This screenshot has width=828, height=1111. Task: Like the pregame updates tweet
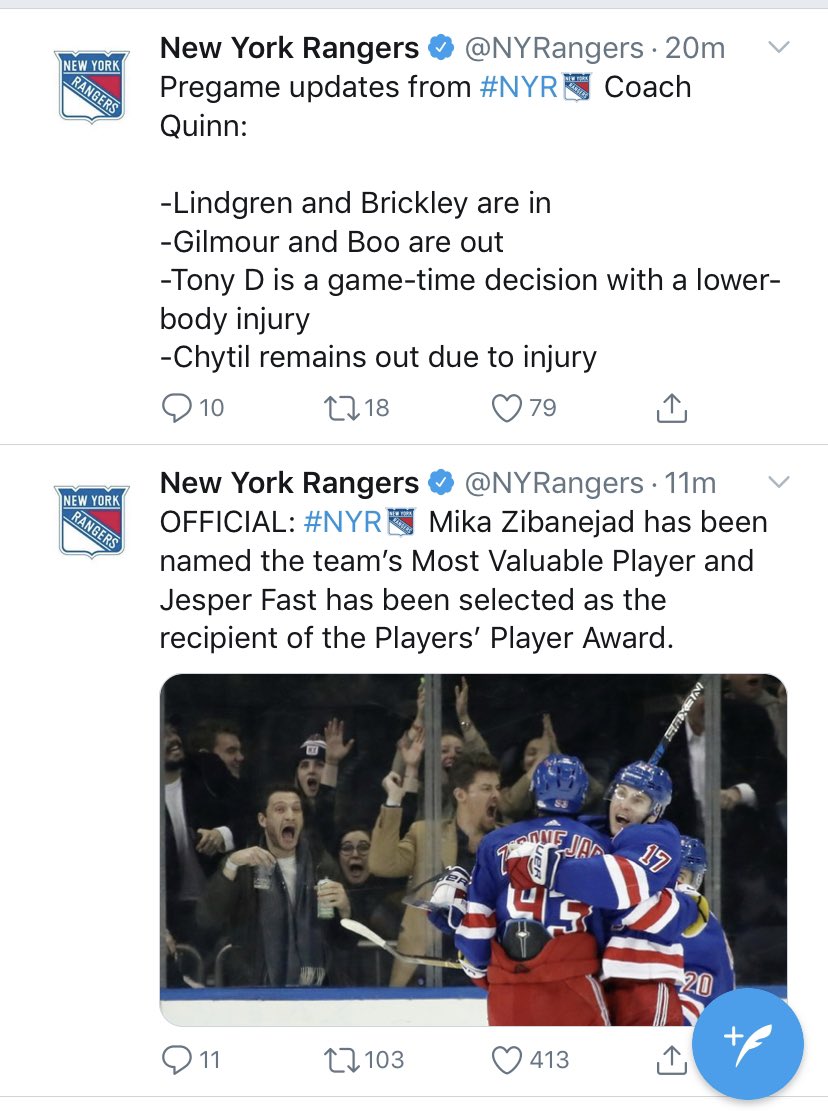(508, 408)
